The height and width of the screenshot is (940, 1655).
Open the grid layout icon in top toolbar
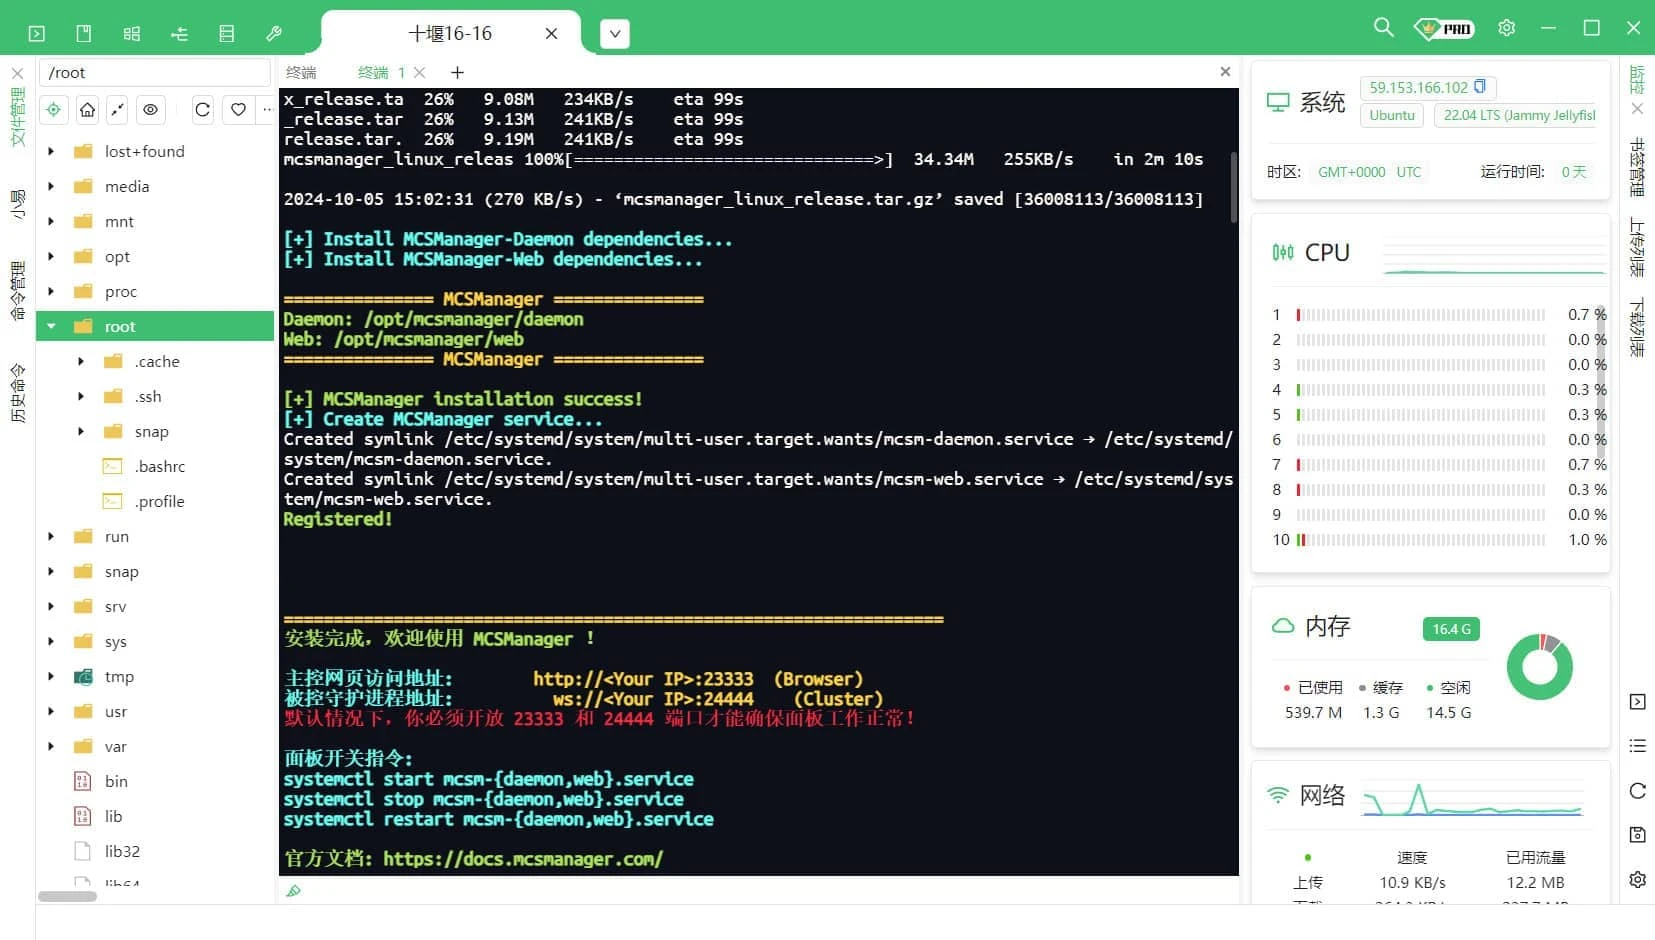click(131, 34)
